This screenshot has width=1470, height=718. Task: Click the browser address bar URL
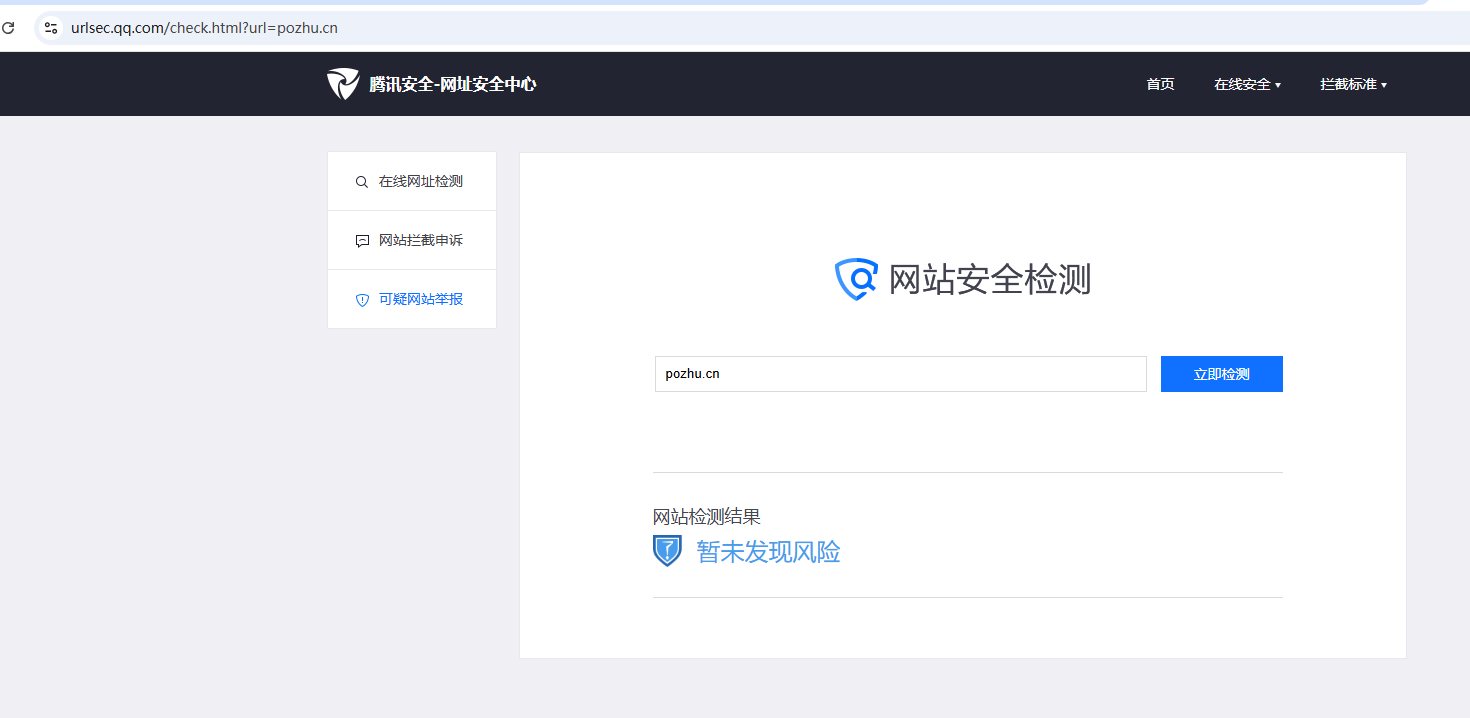204,28
